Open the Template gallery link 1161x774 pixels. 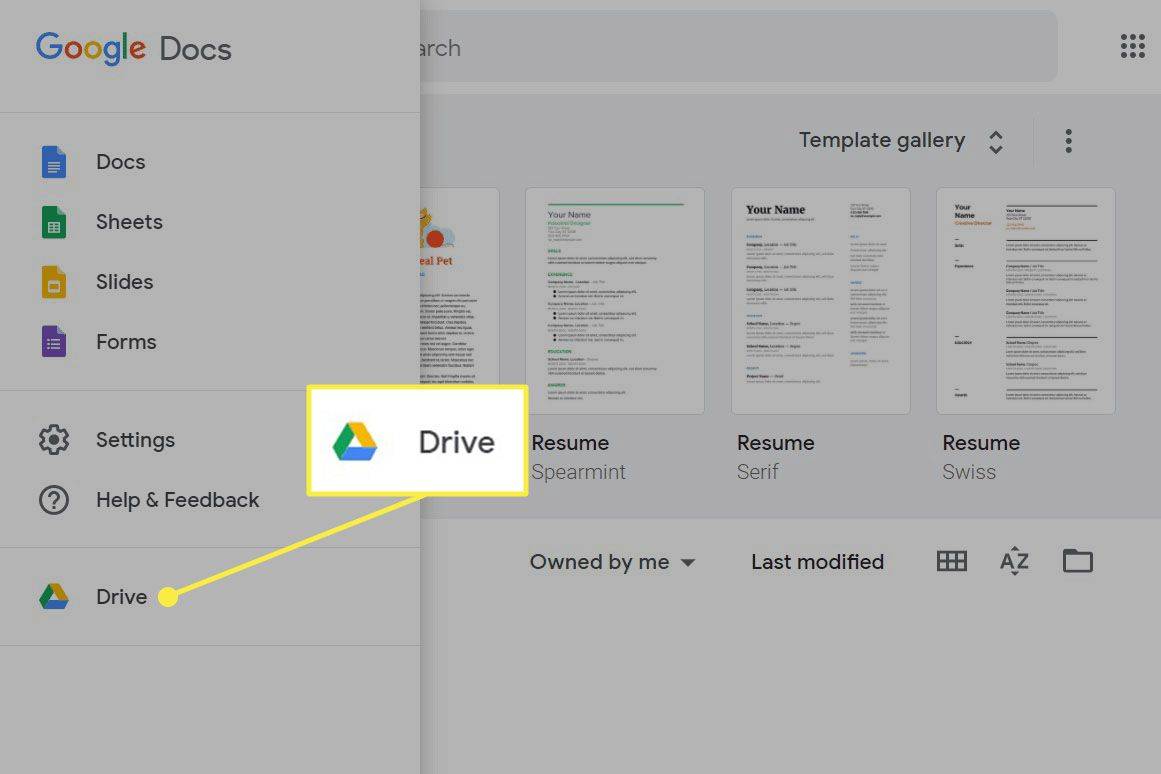coord(882,141)
